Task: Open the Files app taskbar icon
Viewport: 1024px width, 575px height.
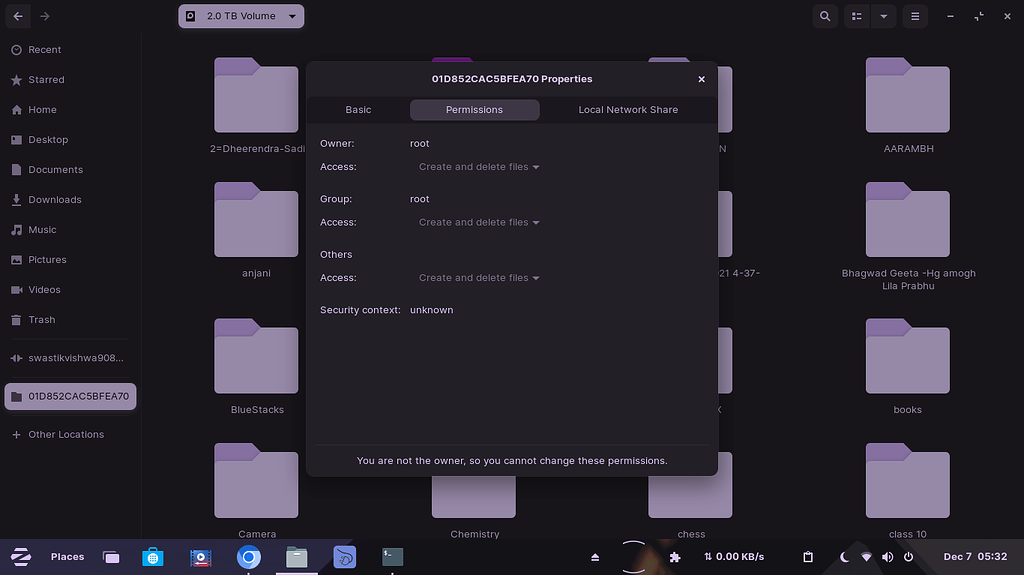Action: pos(296,557)
